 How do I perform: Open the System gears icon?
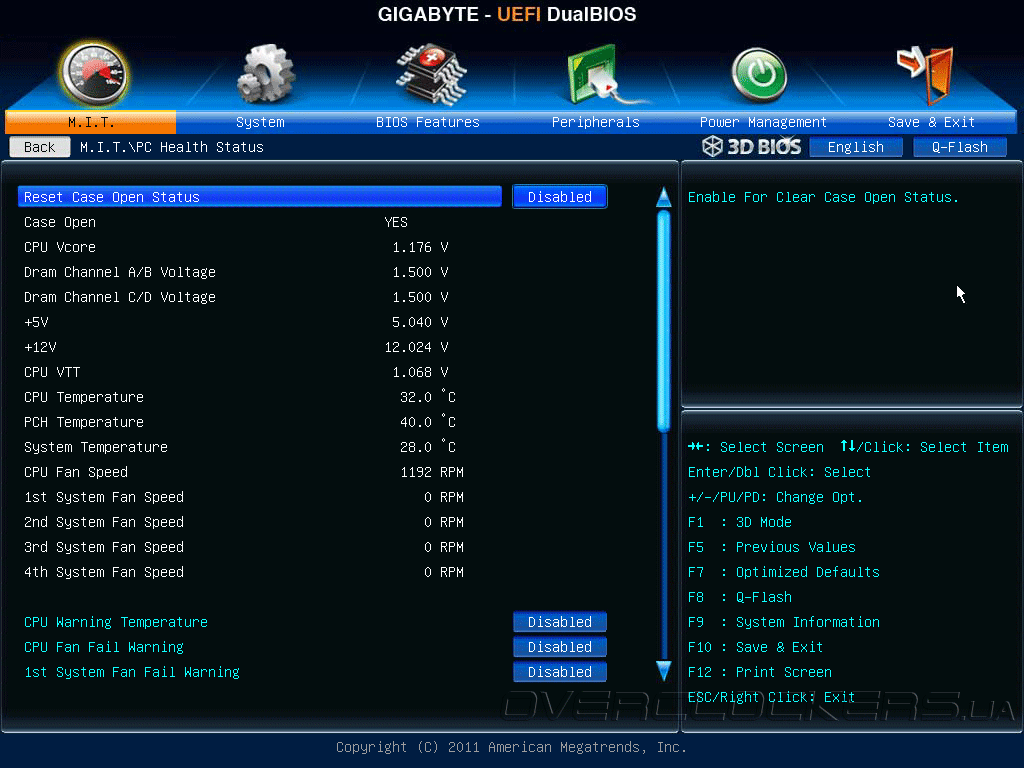[265, 74]
